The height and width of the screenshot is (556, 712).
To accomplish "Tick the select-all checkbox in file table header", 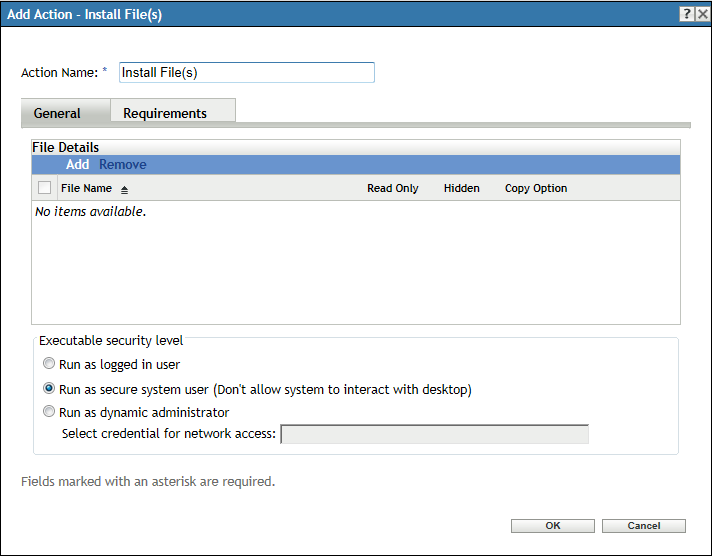I will (44, 188).
